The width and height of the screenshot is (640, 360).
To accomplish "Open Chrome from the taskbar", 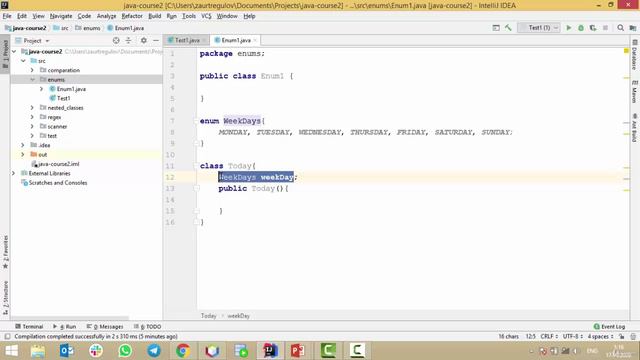I will pyautogui.click(x=183, y=351).
